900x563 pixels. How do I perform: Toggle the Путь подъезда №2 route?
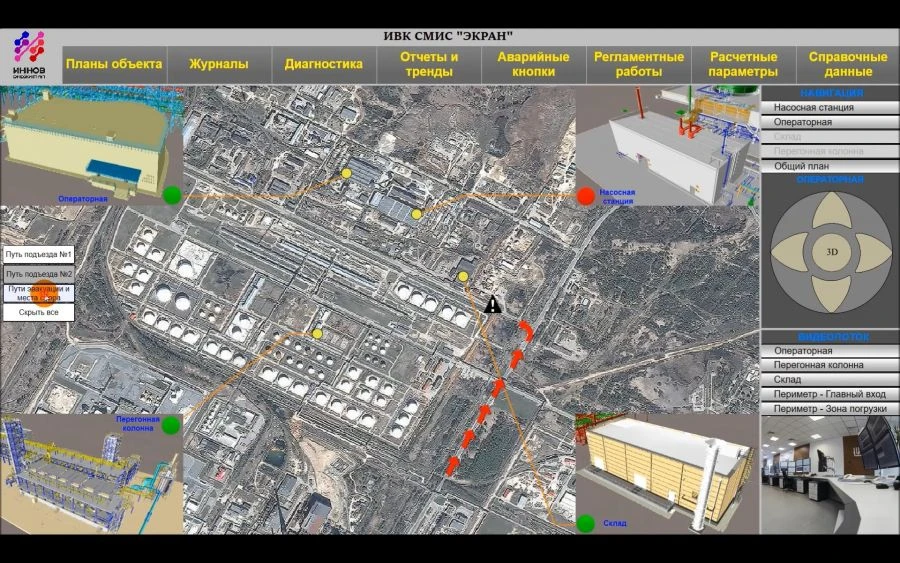point(39,274)
